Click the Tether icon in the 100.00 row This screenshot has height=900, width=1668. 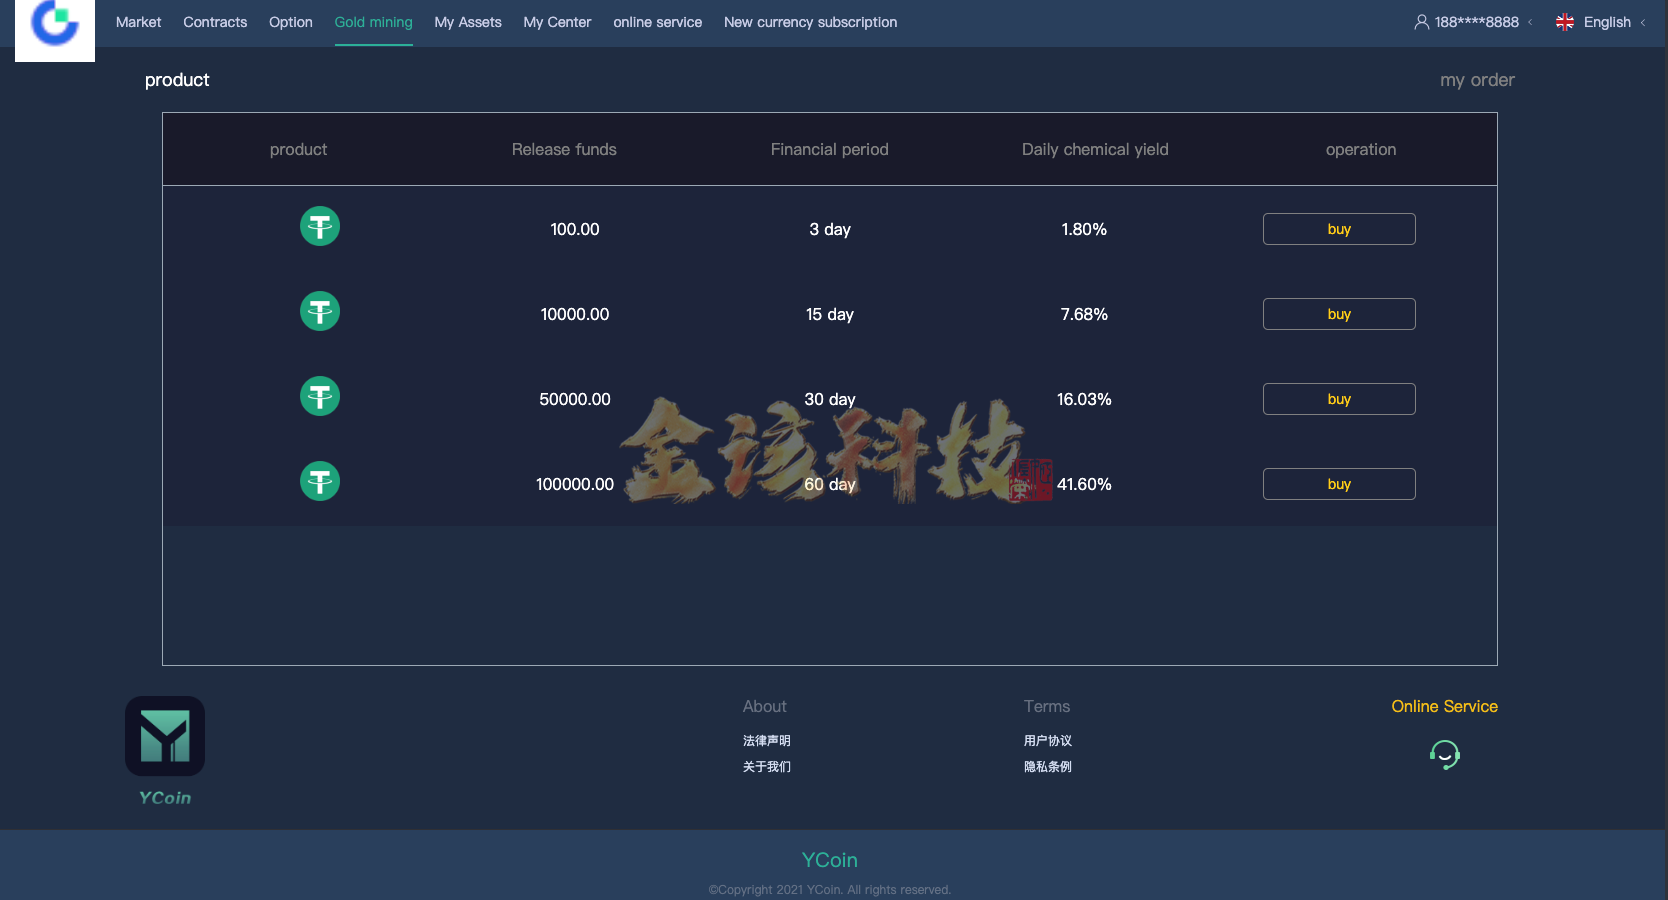(x=320, y=226)
